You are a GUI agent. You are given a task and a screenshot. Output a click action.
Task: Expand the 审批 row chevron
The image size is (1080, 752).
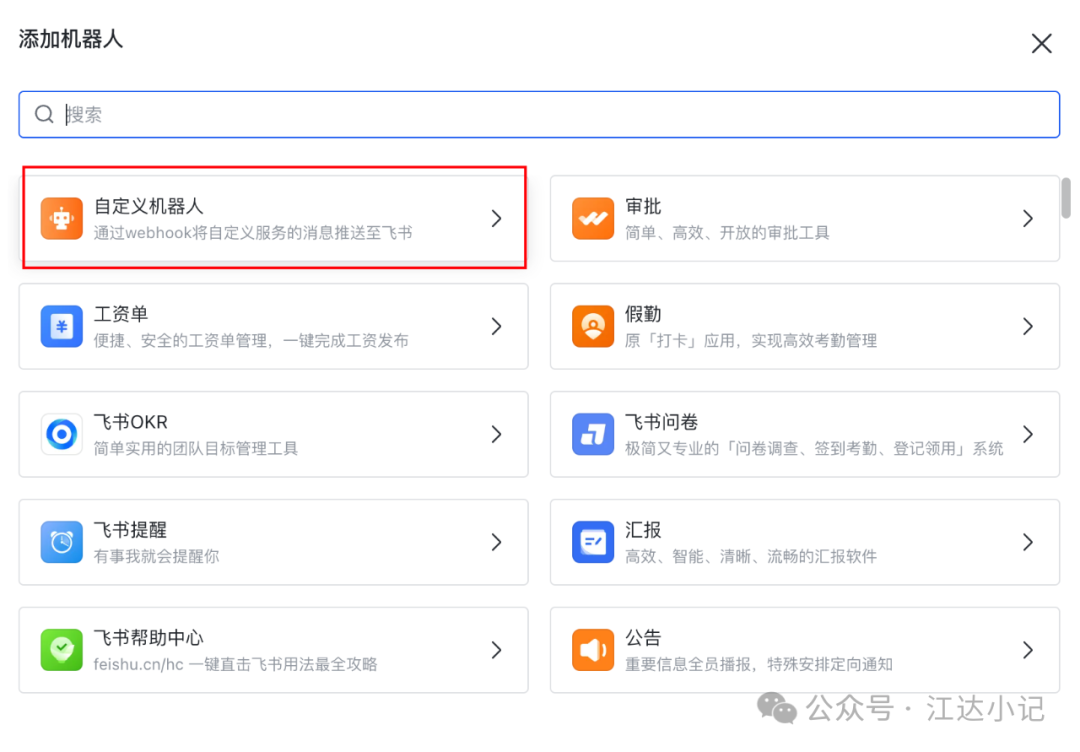[1028, 218]
